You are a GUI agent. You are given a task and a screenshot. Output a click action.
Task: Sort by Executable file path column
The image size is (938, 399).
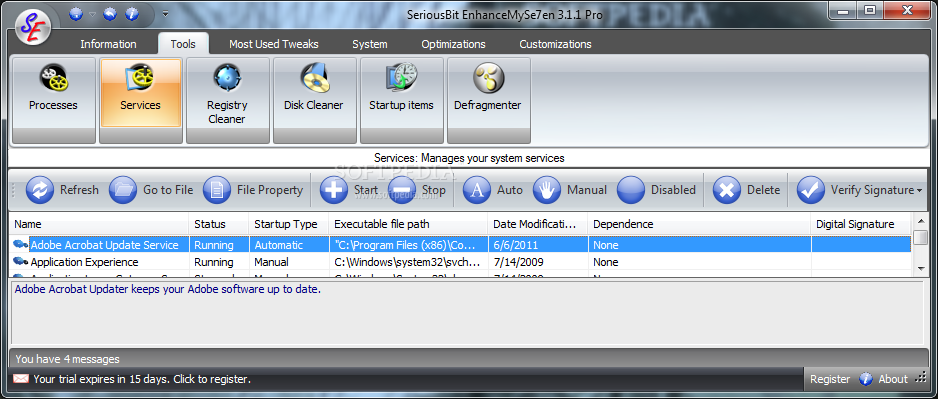point(409,224)
